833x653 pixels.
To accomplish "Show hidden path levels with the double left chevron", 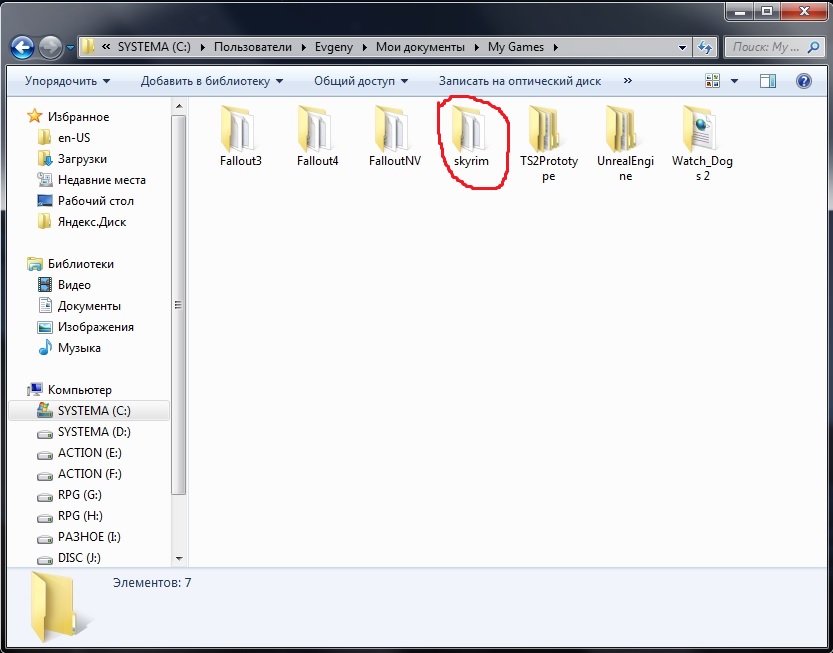I will tap(106, 47).
